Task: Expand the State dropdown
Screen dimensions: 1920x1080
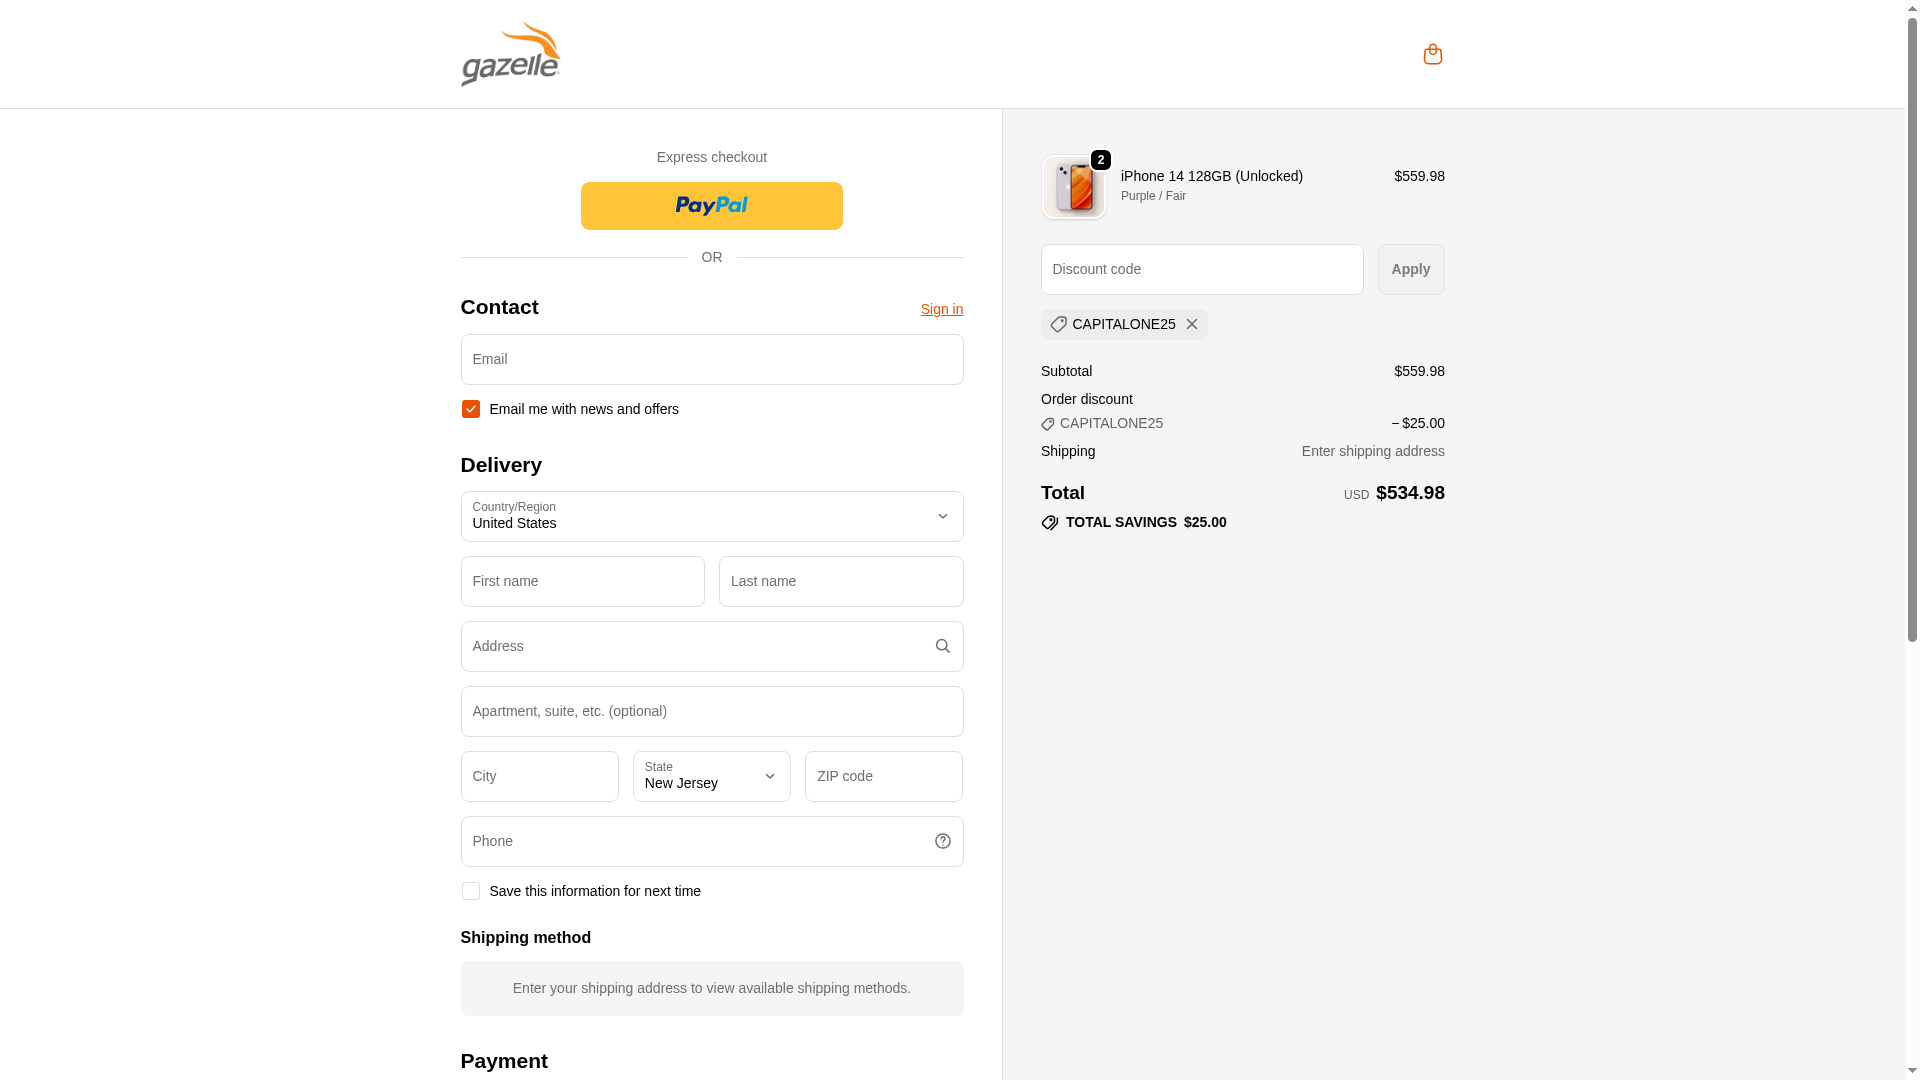Action: (x=711, y=776)
